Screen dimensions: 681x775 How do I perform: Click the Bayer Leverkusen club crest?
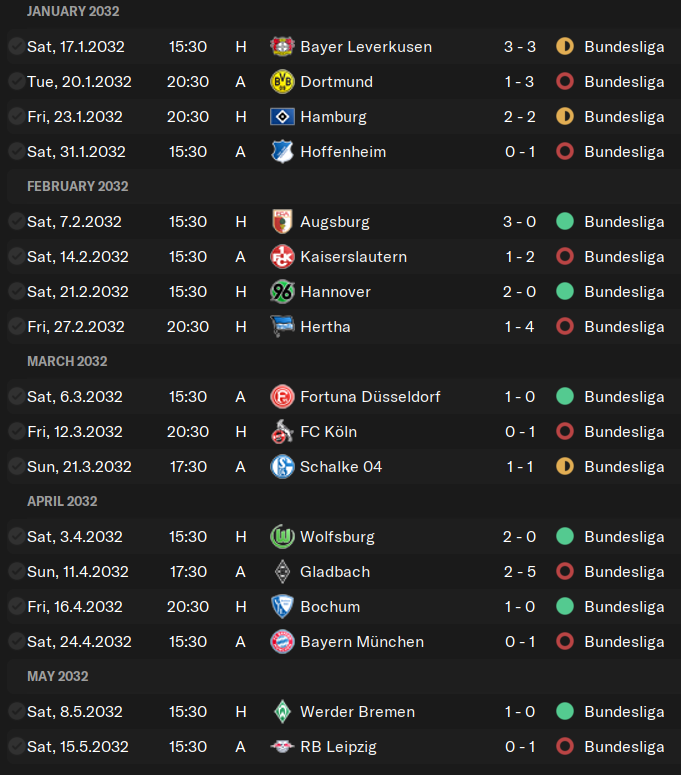click(x=282, y=46)
